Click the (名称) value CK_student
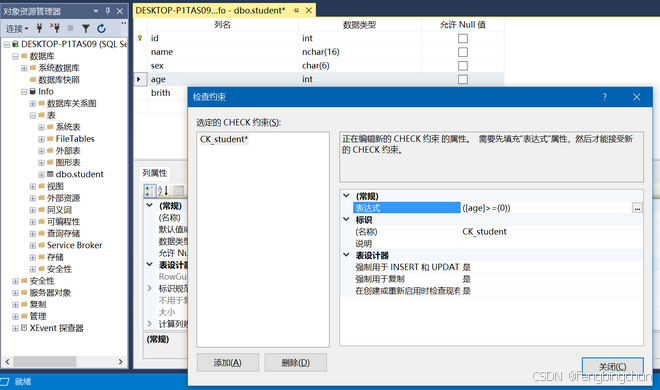The image size is (660, 390). 484,231
